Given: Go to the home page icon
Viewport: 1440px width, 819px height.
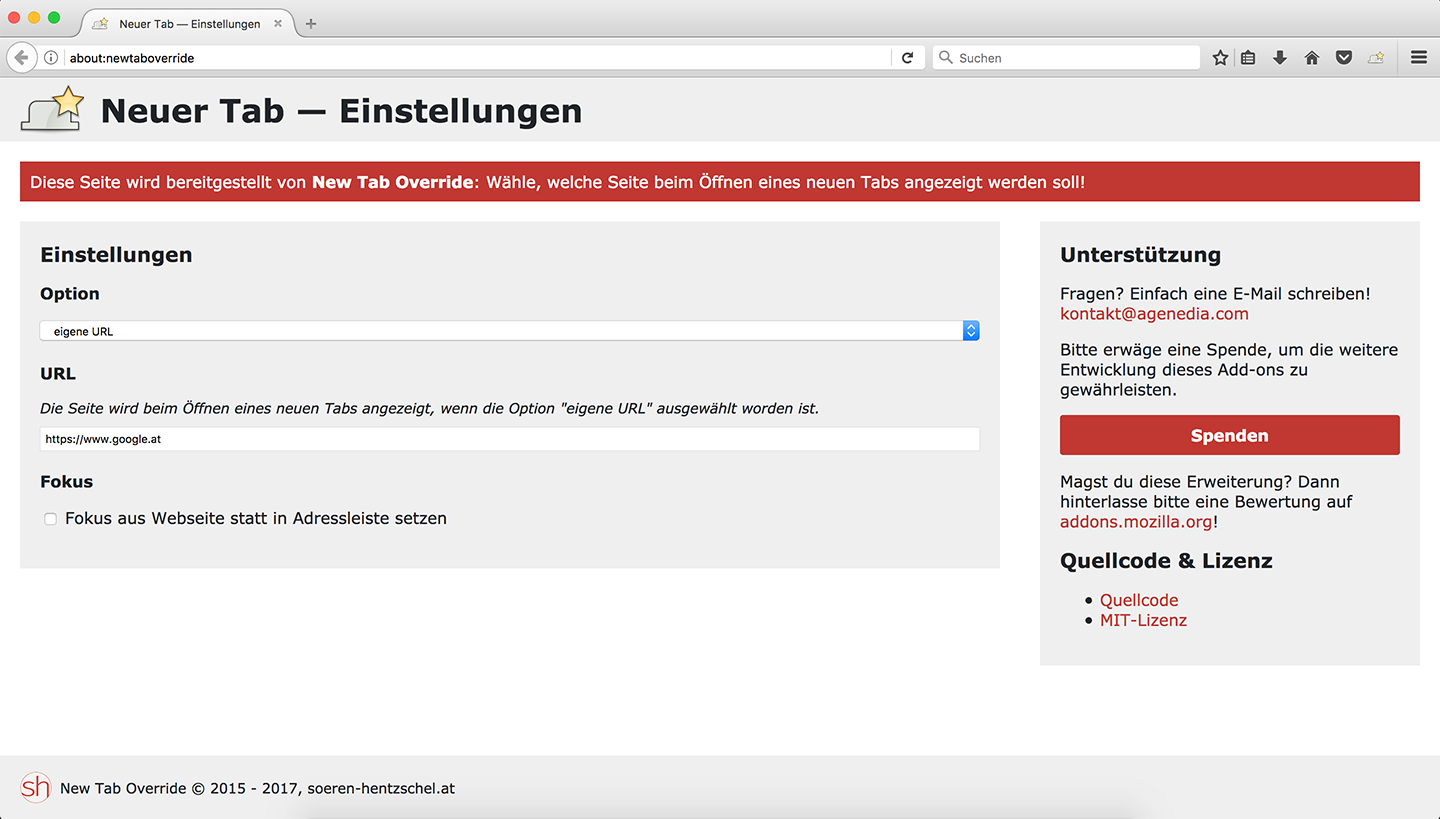Looking at the screenshot, I should 1312,58.
